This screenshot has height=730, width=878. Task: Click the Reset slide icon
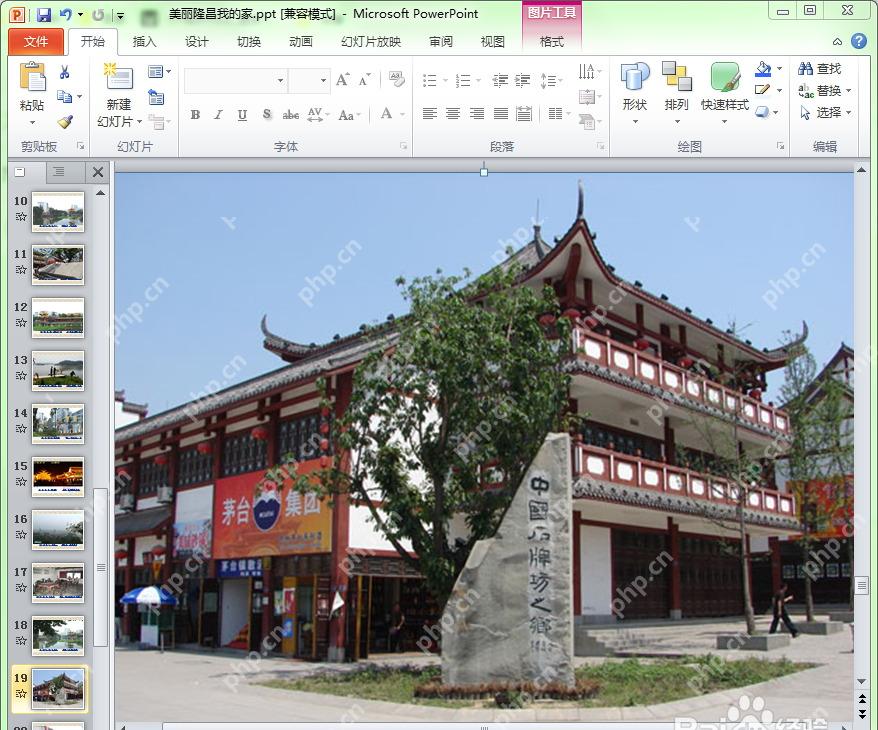156,97
